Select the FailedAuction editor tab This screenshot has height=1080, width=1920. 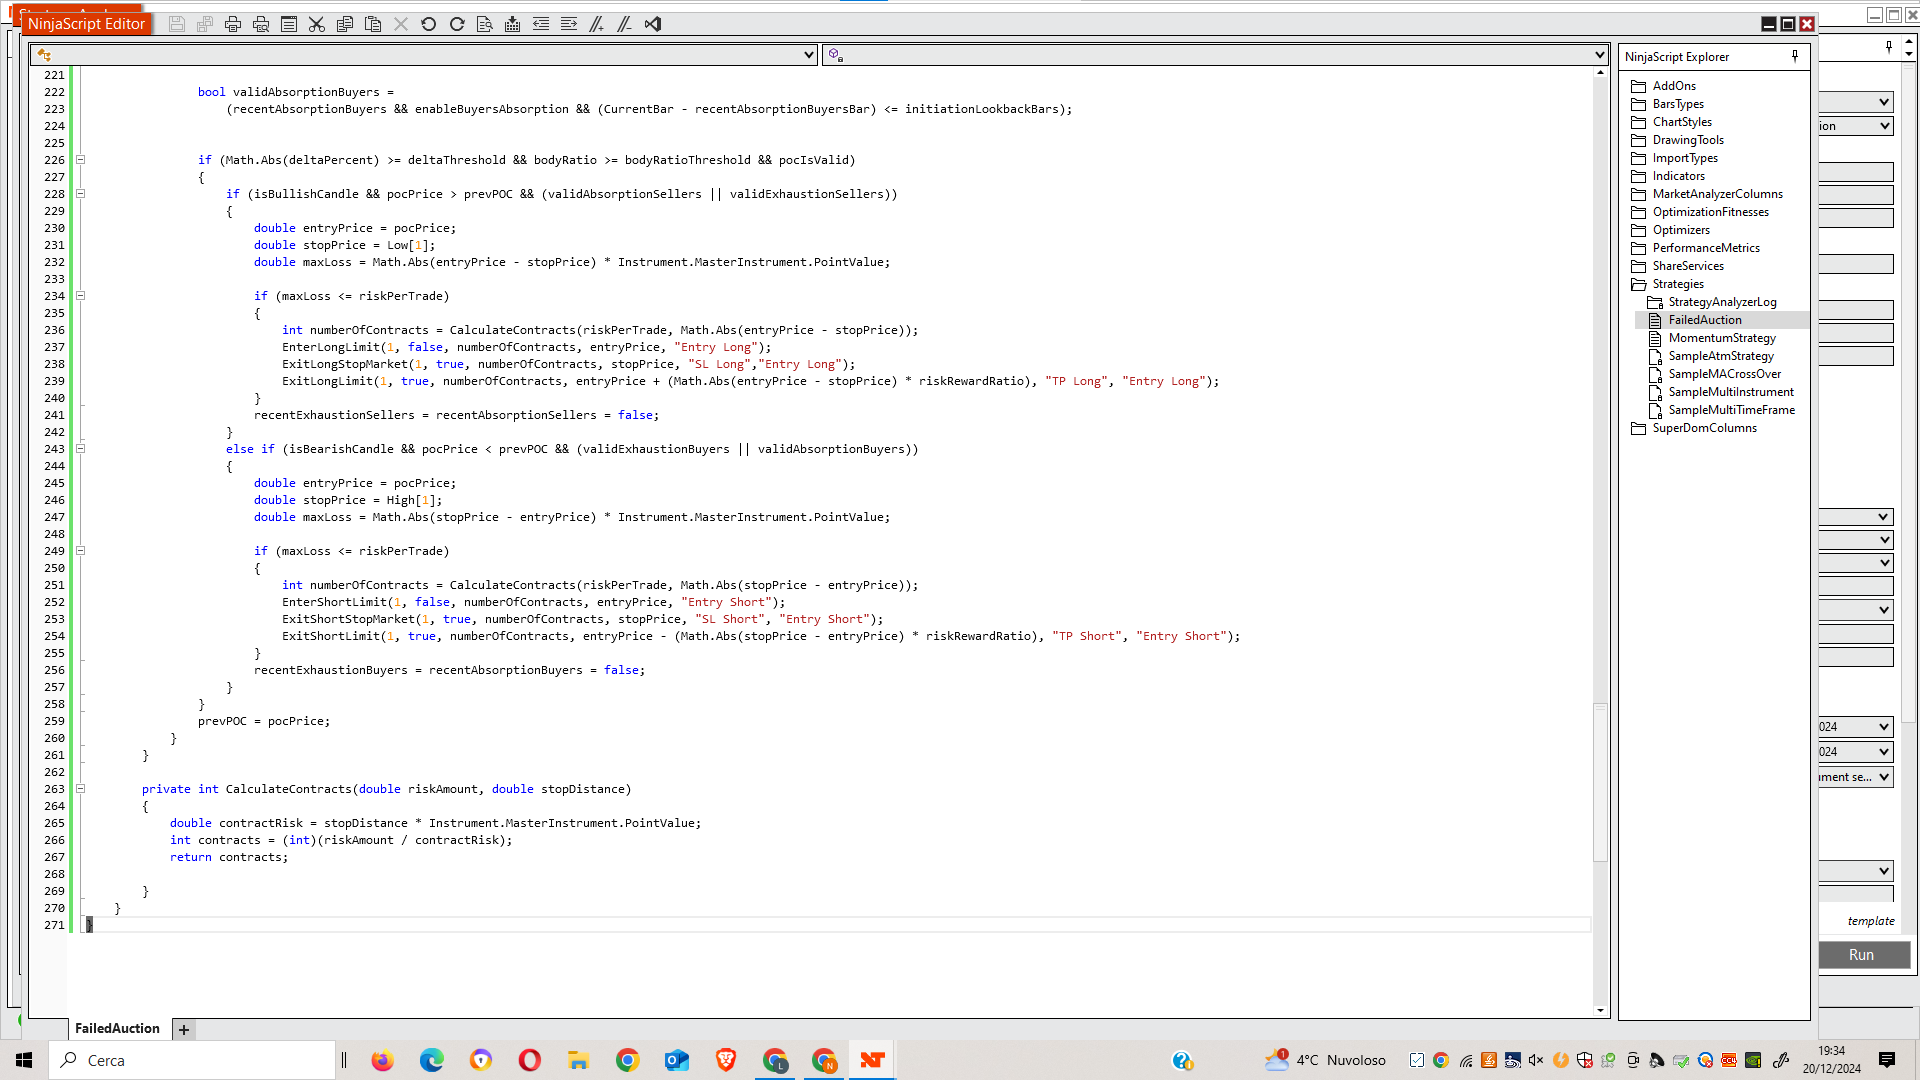coord(117,1028)
